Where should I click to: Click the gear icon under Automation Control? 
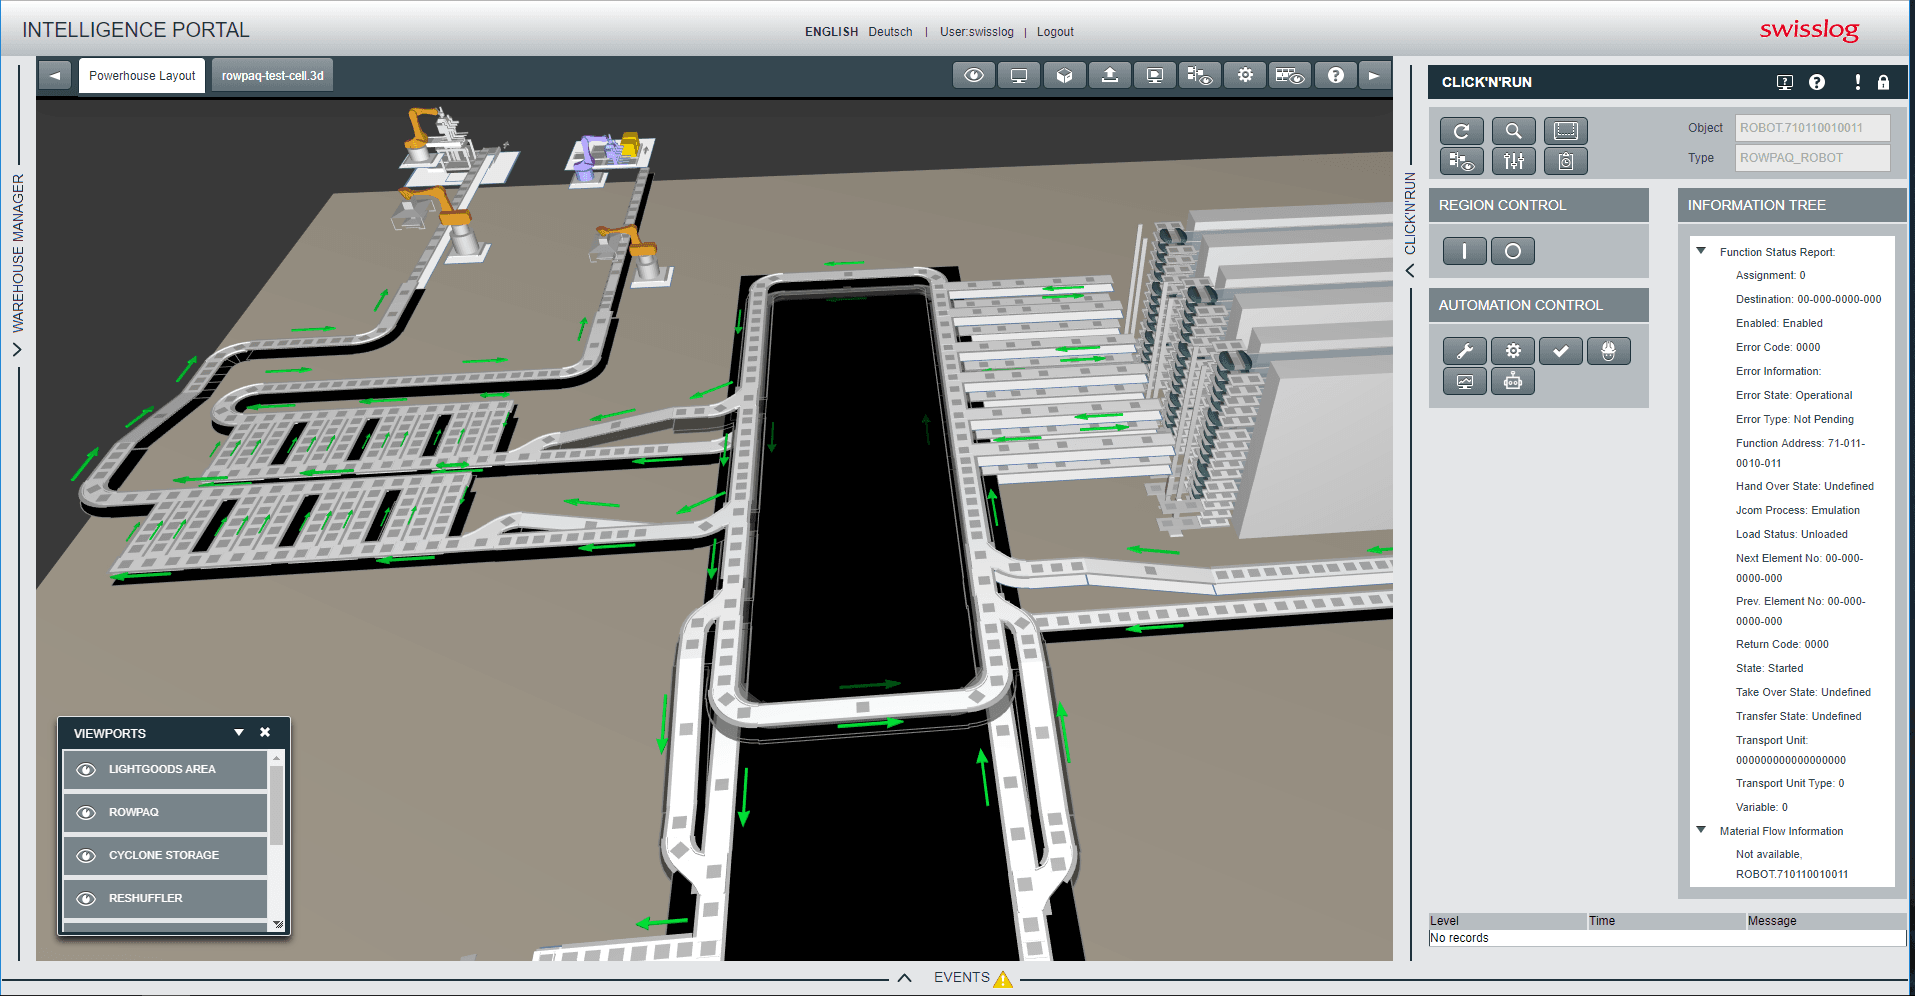(x=1513, y=351)
